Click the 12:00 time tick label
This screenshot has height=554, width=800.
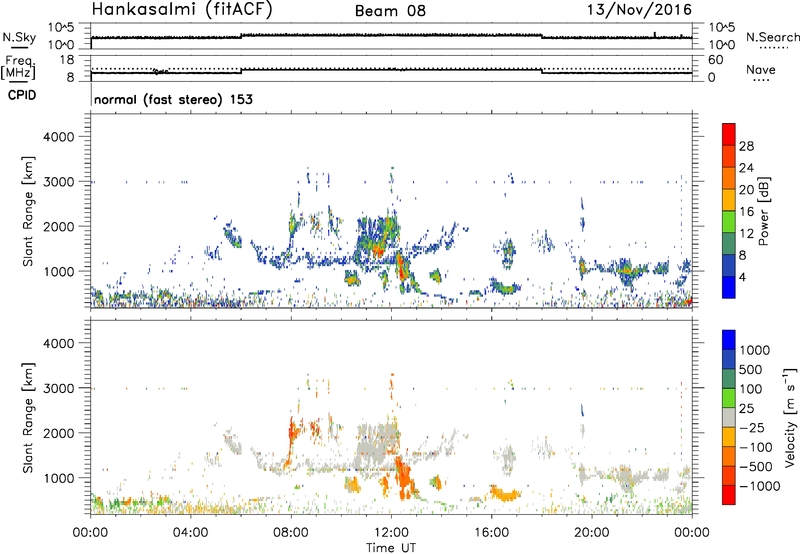(391, 533)
